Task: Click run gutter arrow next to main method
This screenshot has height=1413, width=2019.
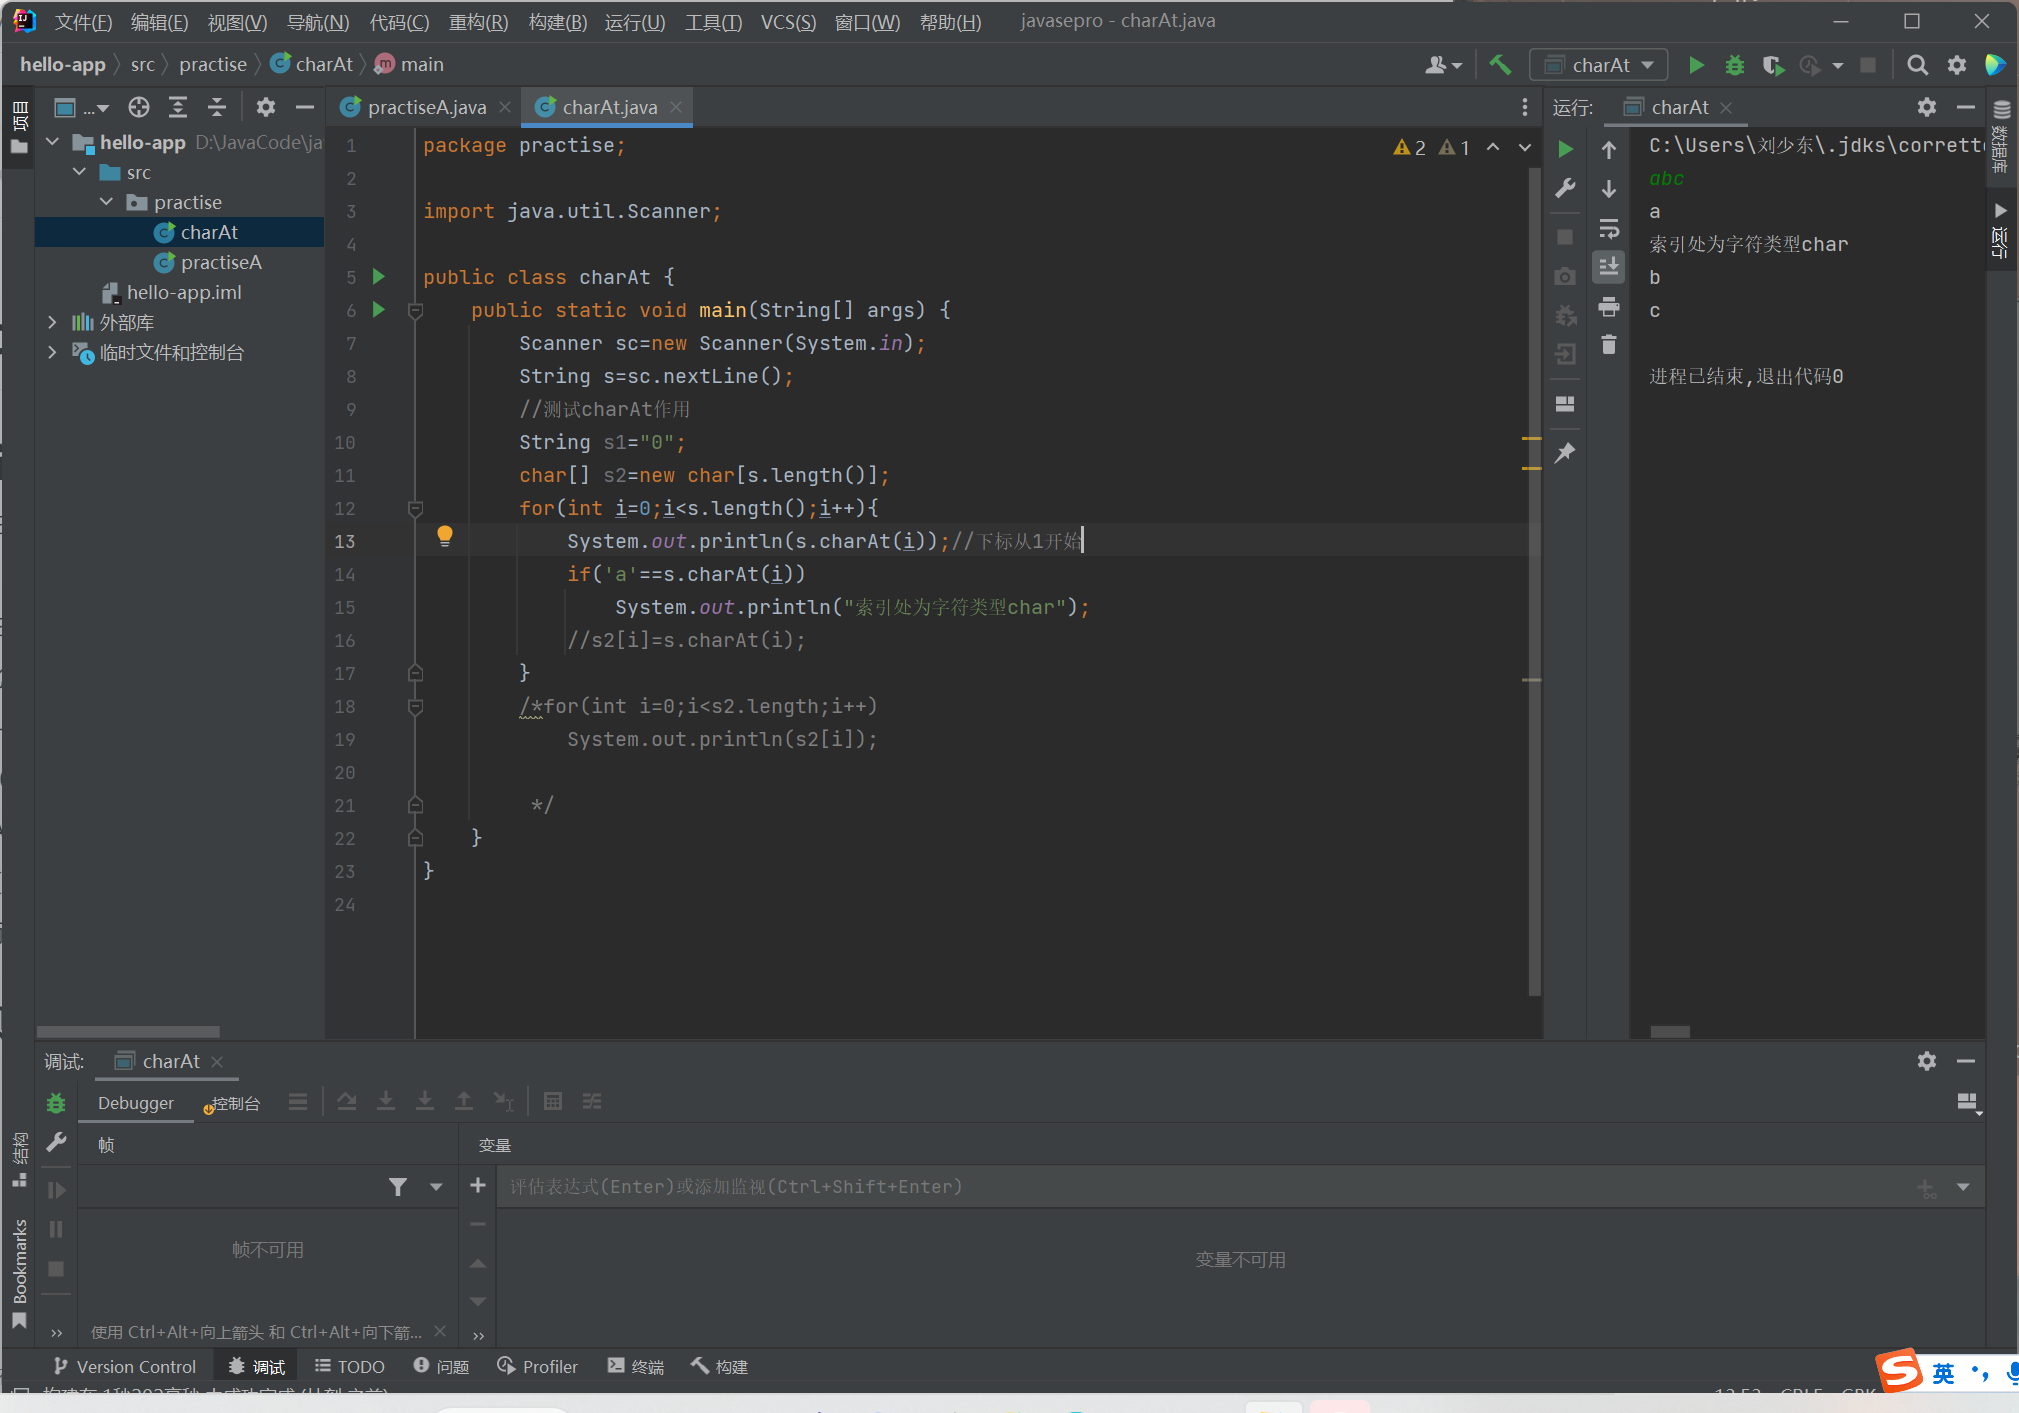Action: 379,309
